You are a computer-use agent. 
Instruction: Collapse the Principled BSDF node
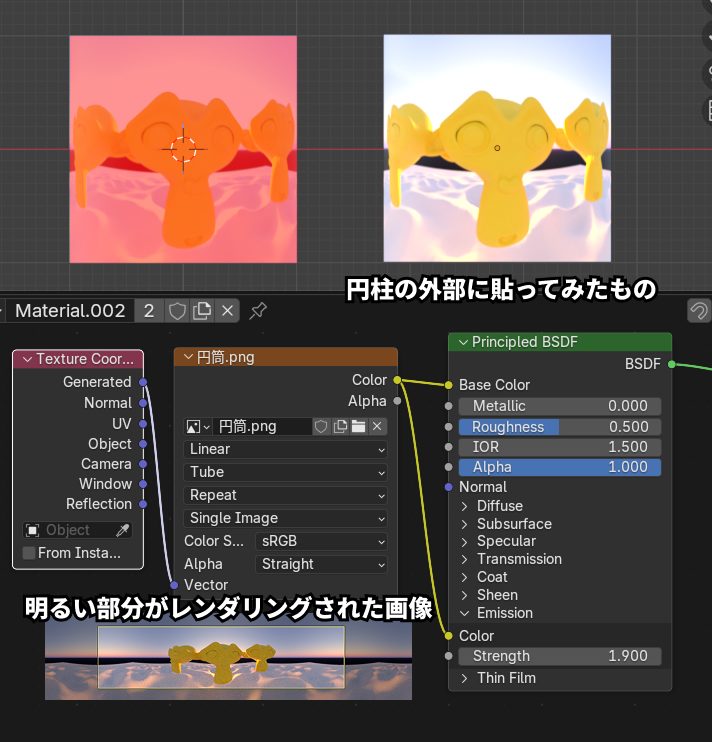[463, 342]
